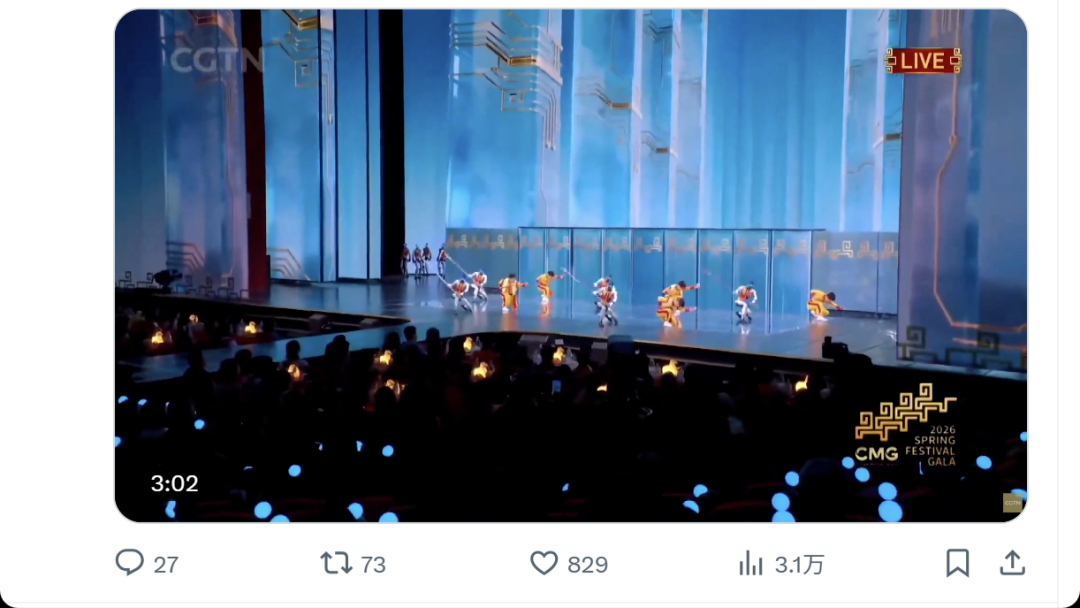The width and height of the screenshot is (1080, 608).
Task: Open the share/upload arrow icon
Action: tap(1012, 563)
